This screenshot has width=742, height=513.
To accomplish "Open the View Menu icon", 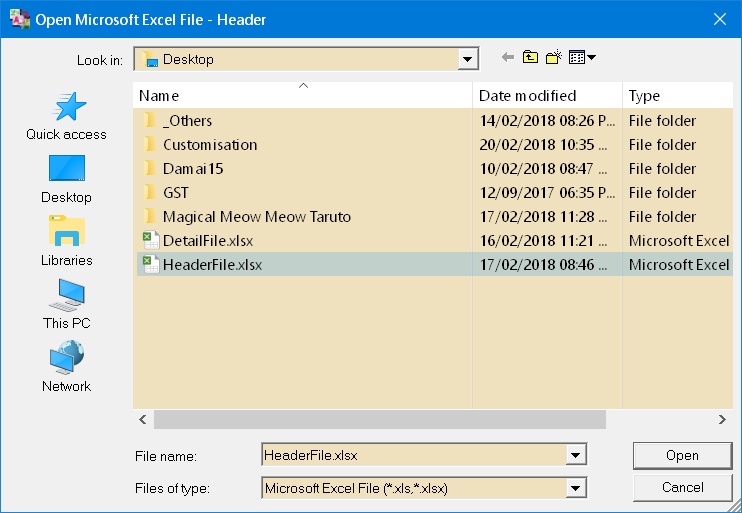I will click(581, 58).
